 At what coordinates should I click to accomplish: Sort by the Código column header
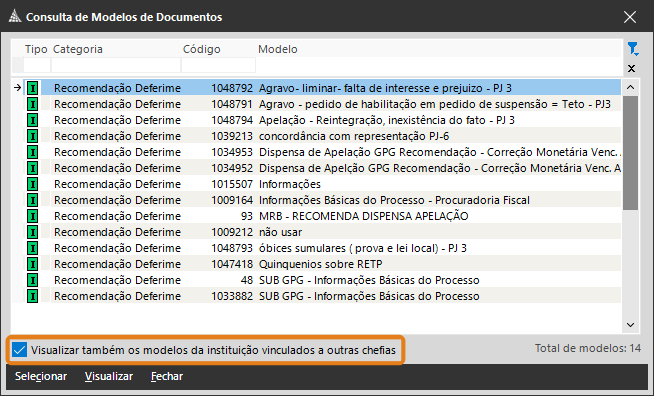[201, 49]
